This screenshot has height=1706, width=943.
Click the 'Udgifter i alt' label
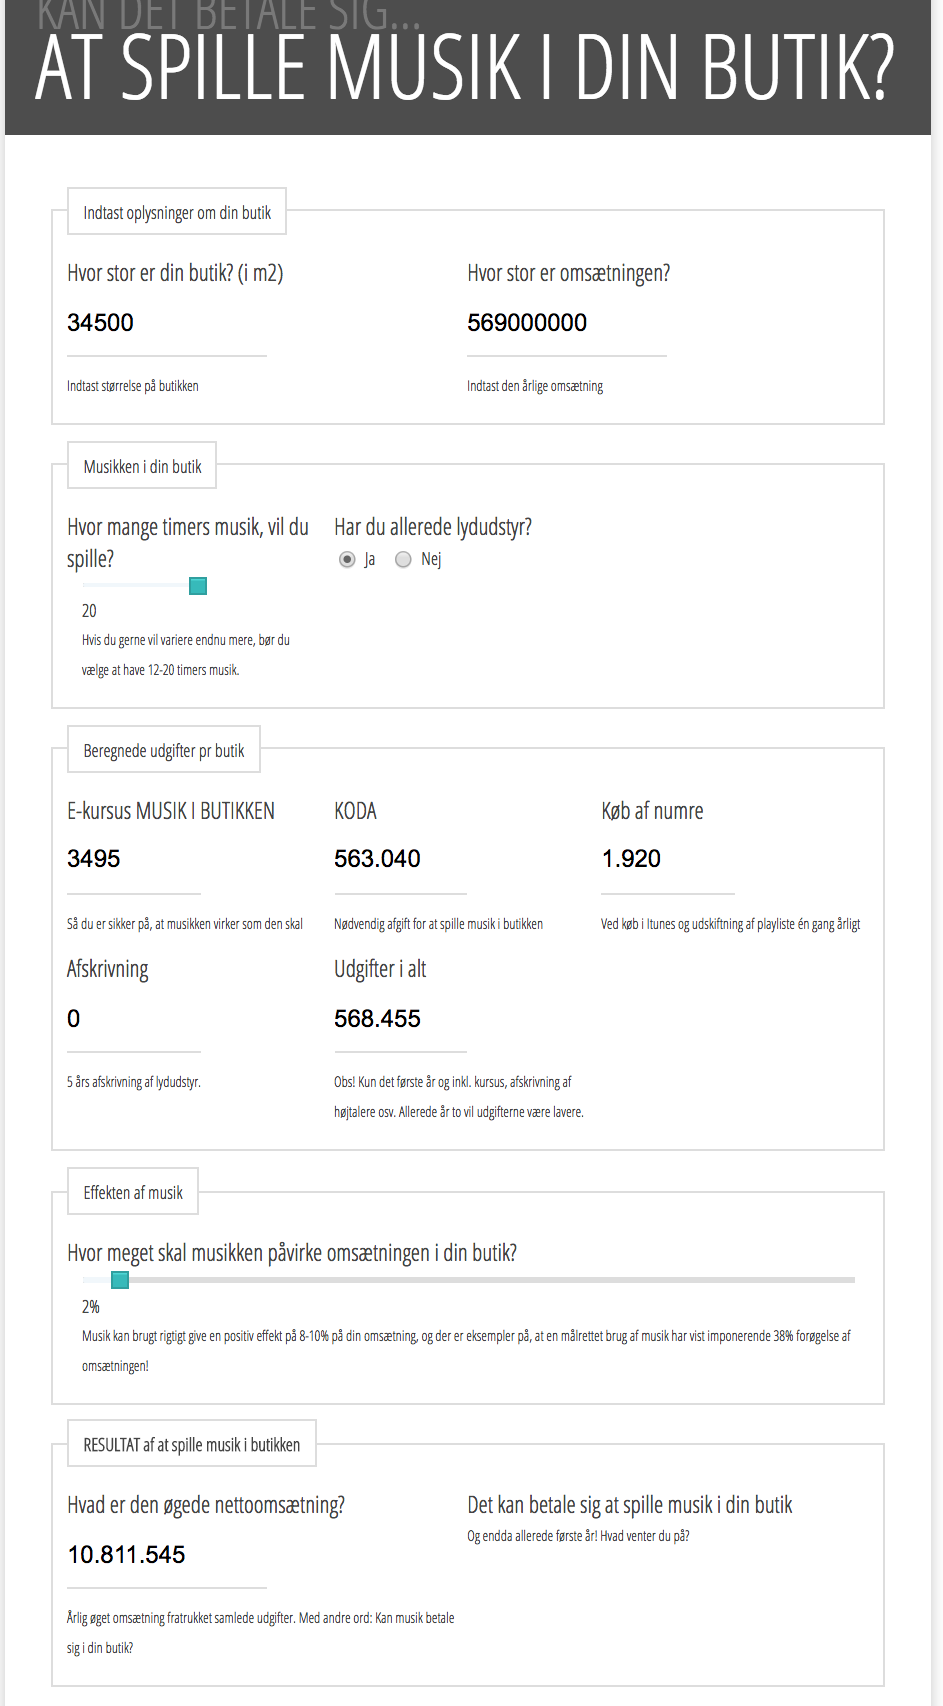pos(380,969)
